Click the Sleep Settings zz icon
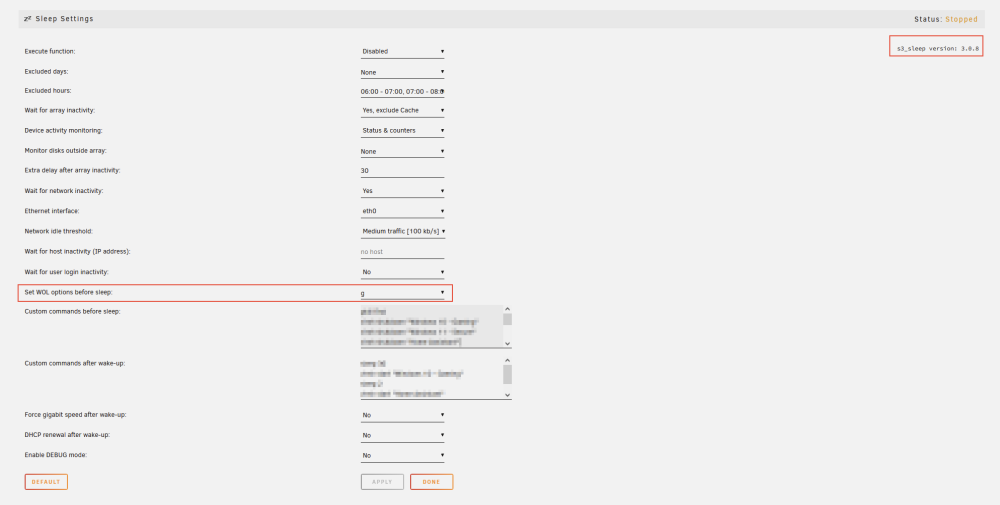 pyautogui.click(x=27, y=18)
